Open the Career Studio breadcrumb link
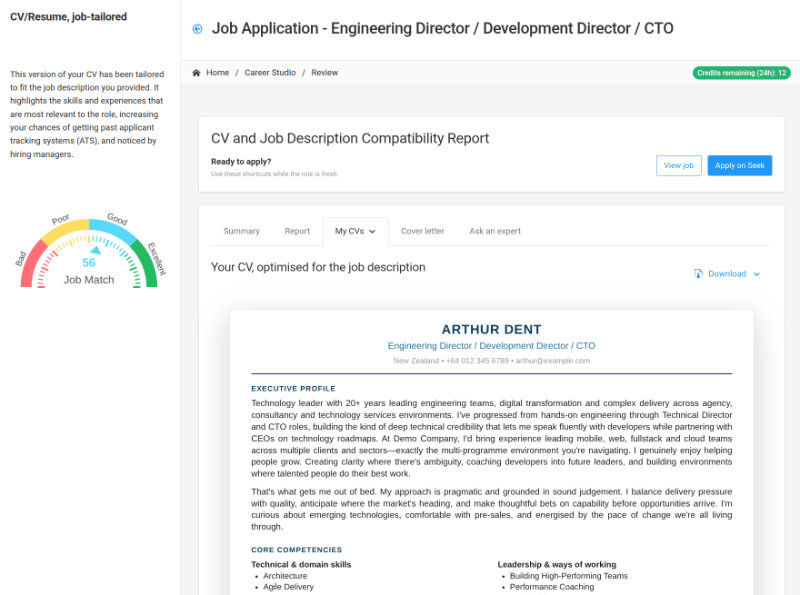The image size is (800, 595). tap(270, 72)
